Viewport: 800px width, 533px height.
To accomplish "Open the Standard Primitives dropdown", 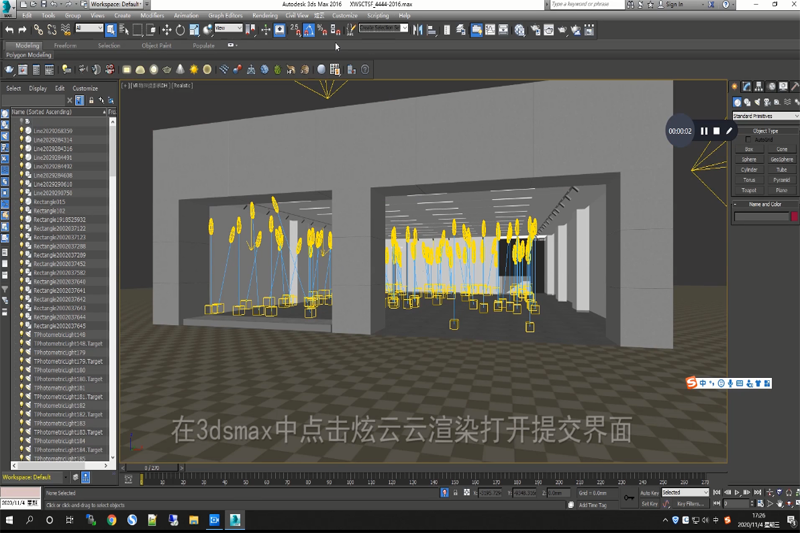I will (x=765, y=116).
